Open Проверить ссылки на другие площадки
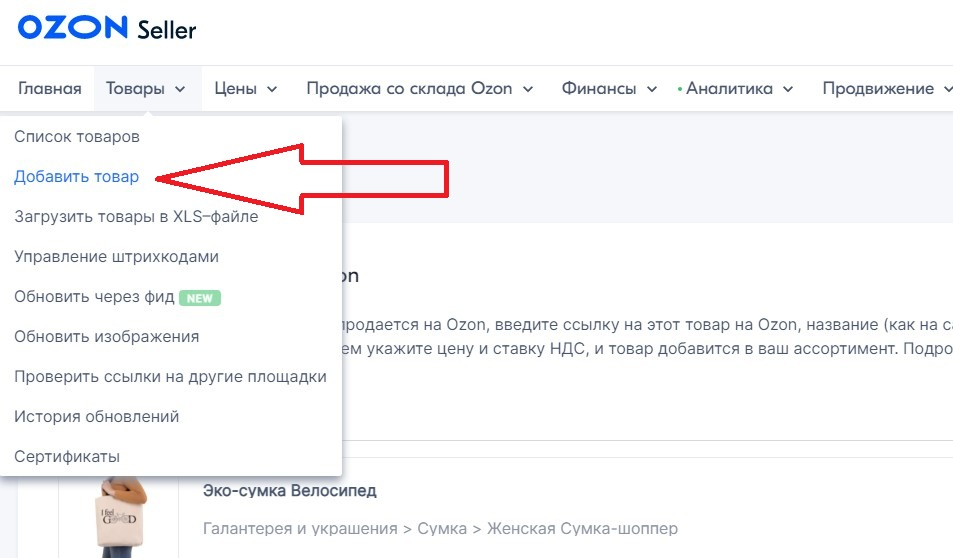The image size is (953, 558). [170, 377]
